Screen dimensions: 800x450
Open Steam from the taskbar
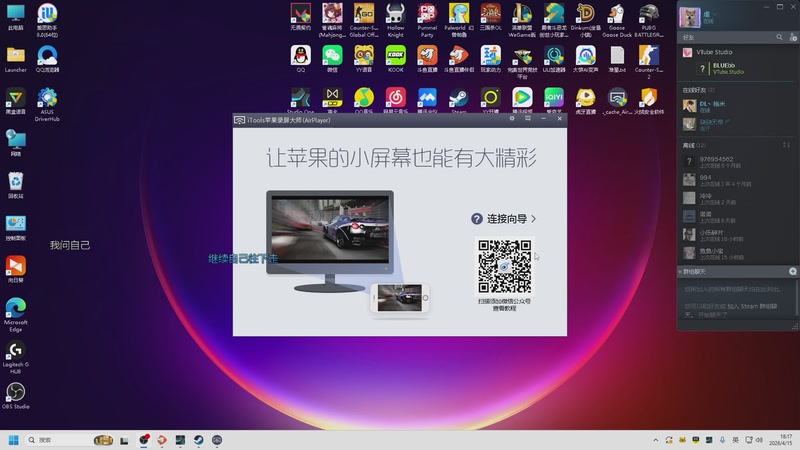tap(198, 440)
